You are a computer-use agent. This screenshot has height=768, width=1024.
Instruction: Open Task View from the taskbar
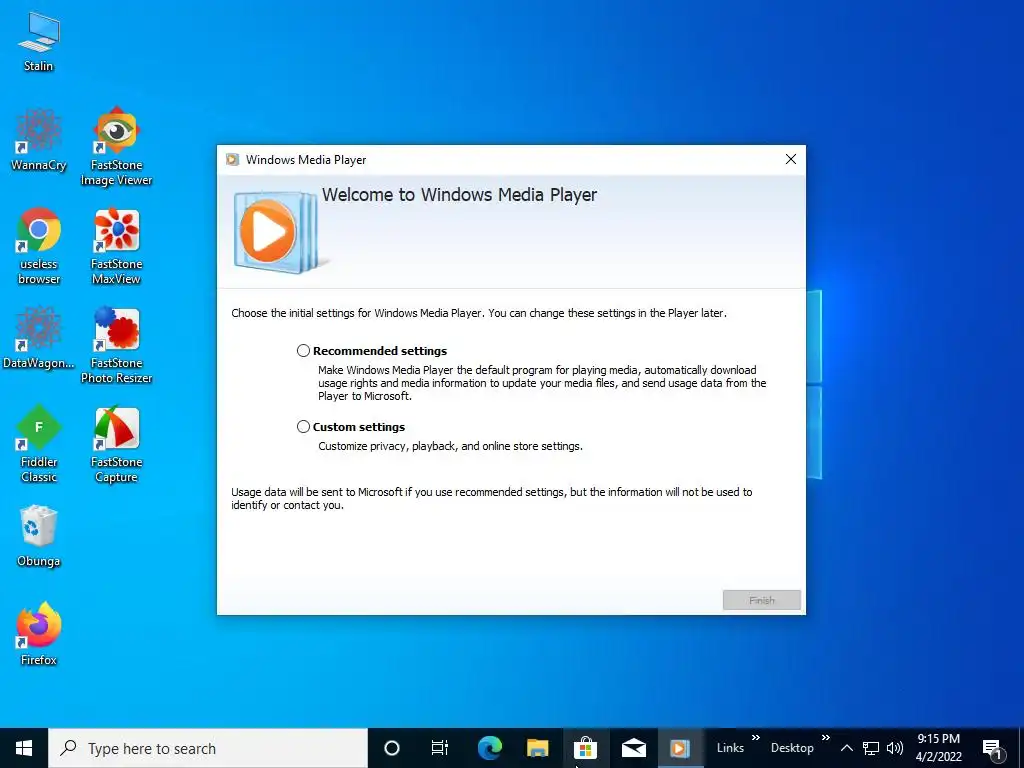click(440, 748)
